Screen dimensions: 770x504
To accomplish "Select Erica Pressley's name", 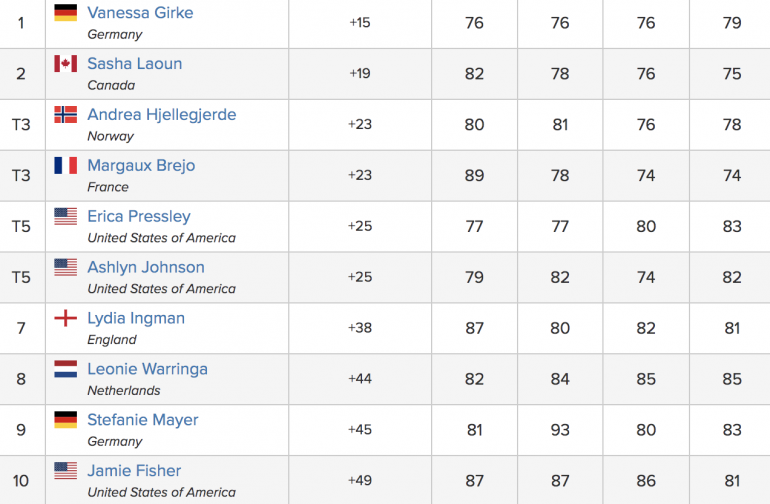I will coord(139,217).
